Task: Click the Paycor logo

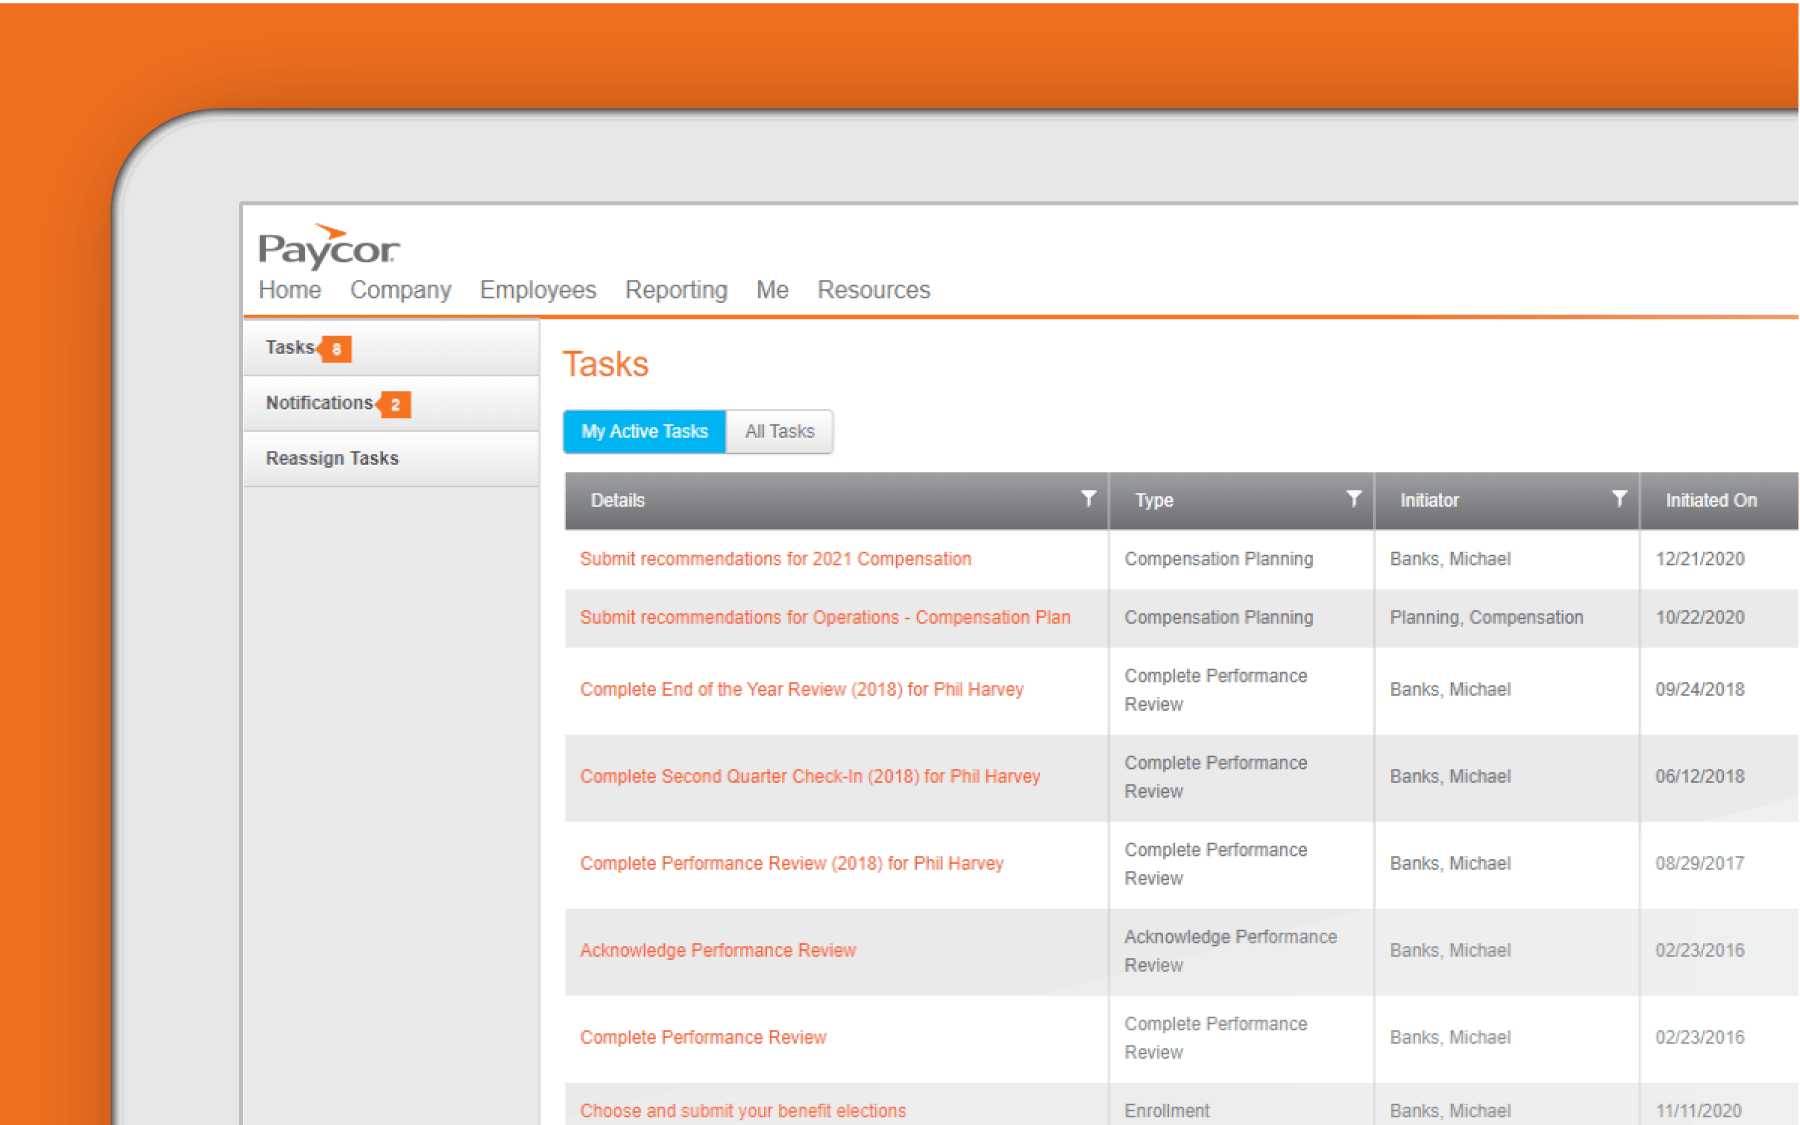Action: click(x=328, y=247)
